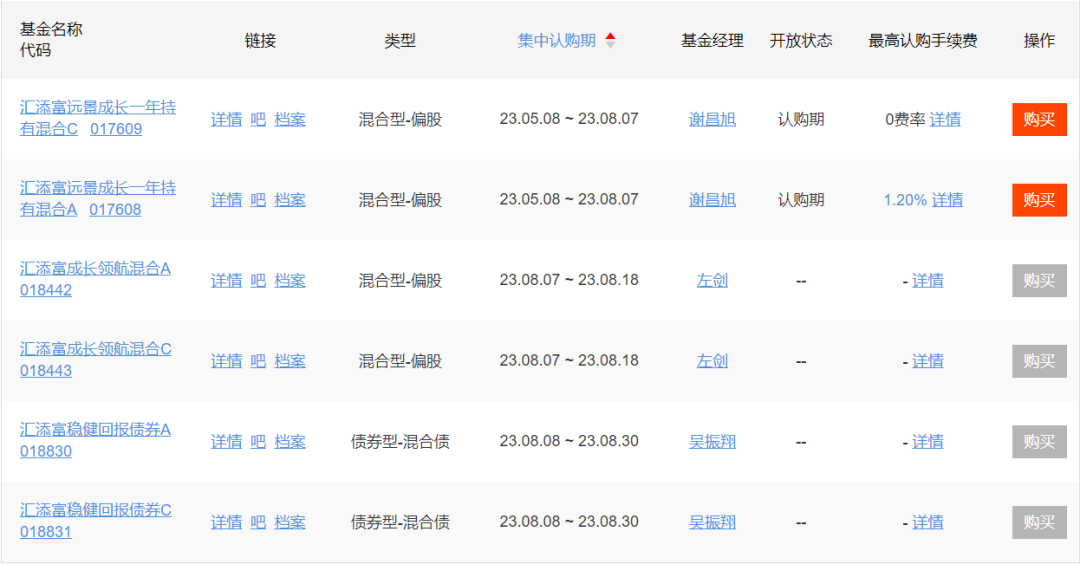Open 吧 forum link for fund 018443
Image resolution: width=1080 pixels, height=564 pixels.
pyautogui.click(x=258, y=361)
